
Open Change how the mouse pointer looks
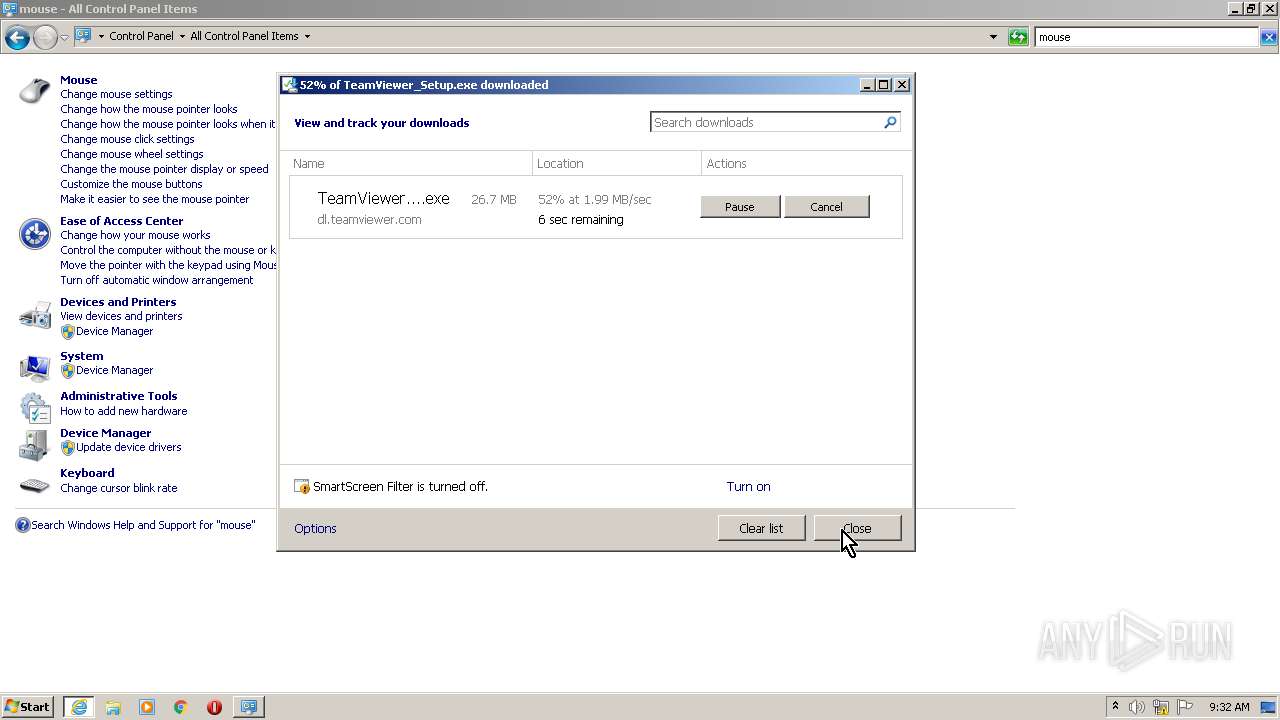click(x=149, y=109)
